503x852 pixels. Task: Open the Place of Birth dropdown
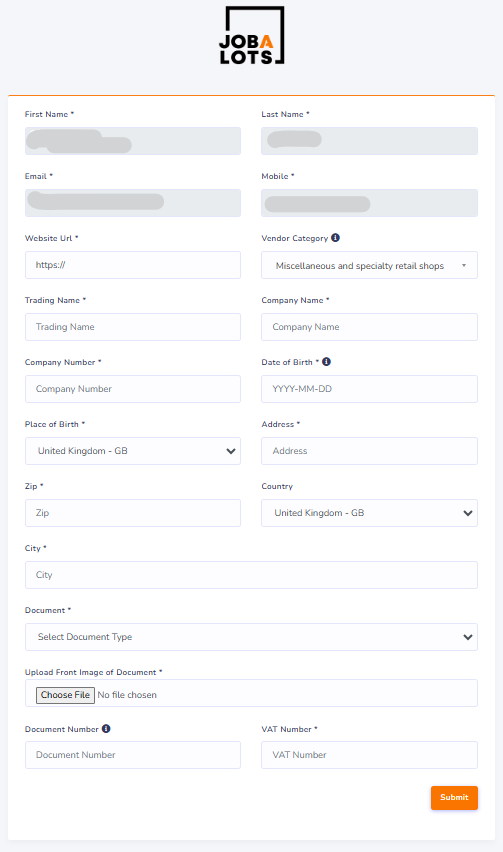pyautogui.click(x=133, y=451)
